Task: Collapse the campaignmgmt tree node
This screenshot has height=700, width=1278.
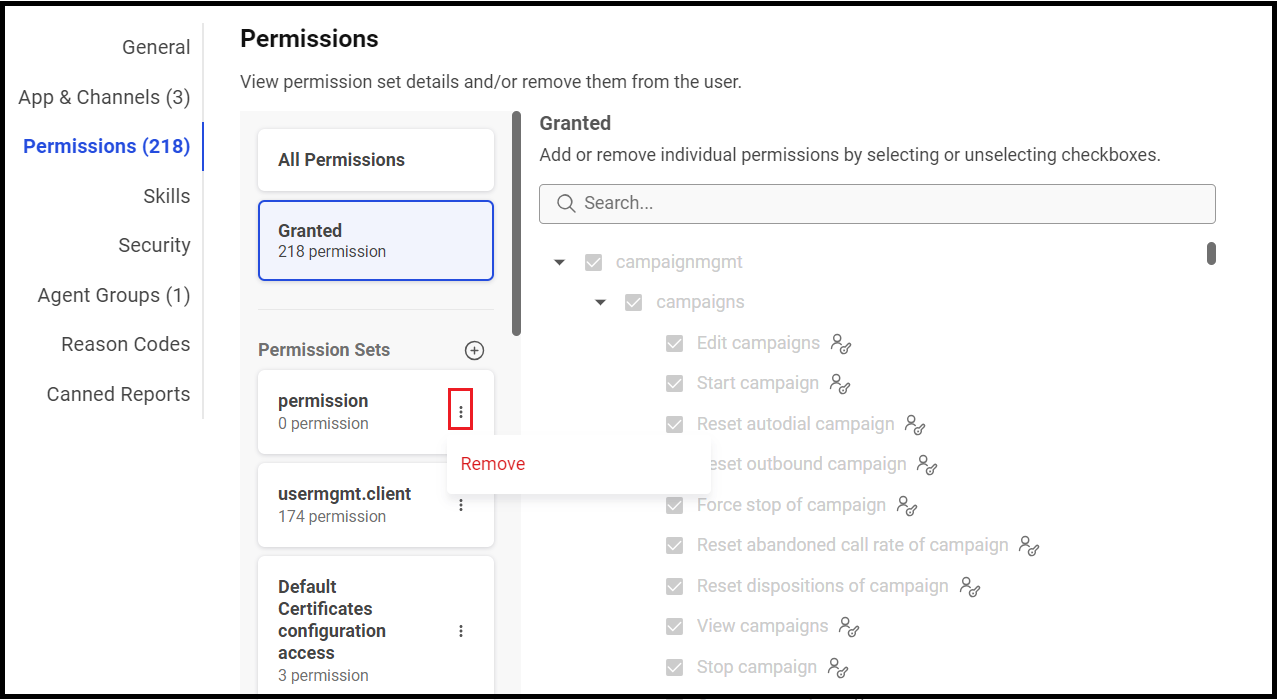Action: (x=559, y=262)
